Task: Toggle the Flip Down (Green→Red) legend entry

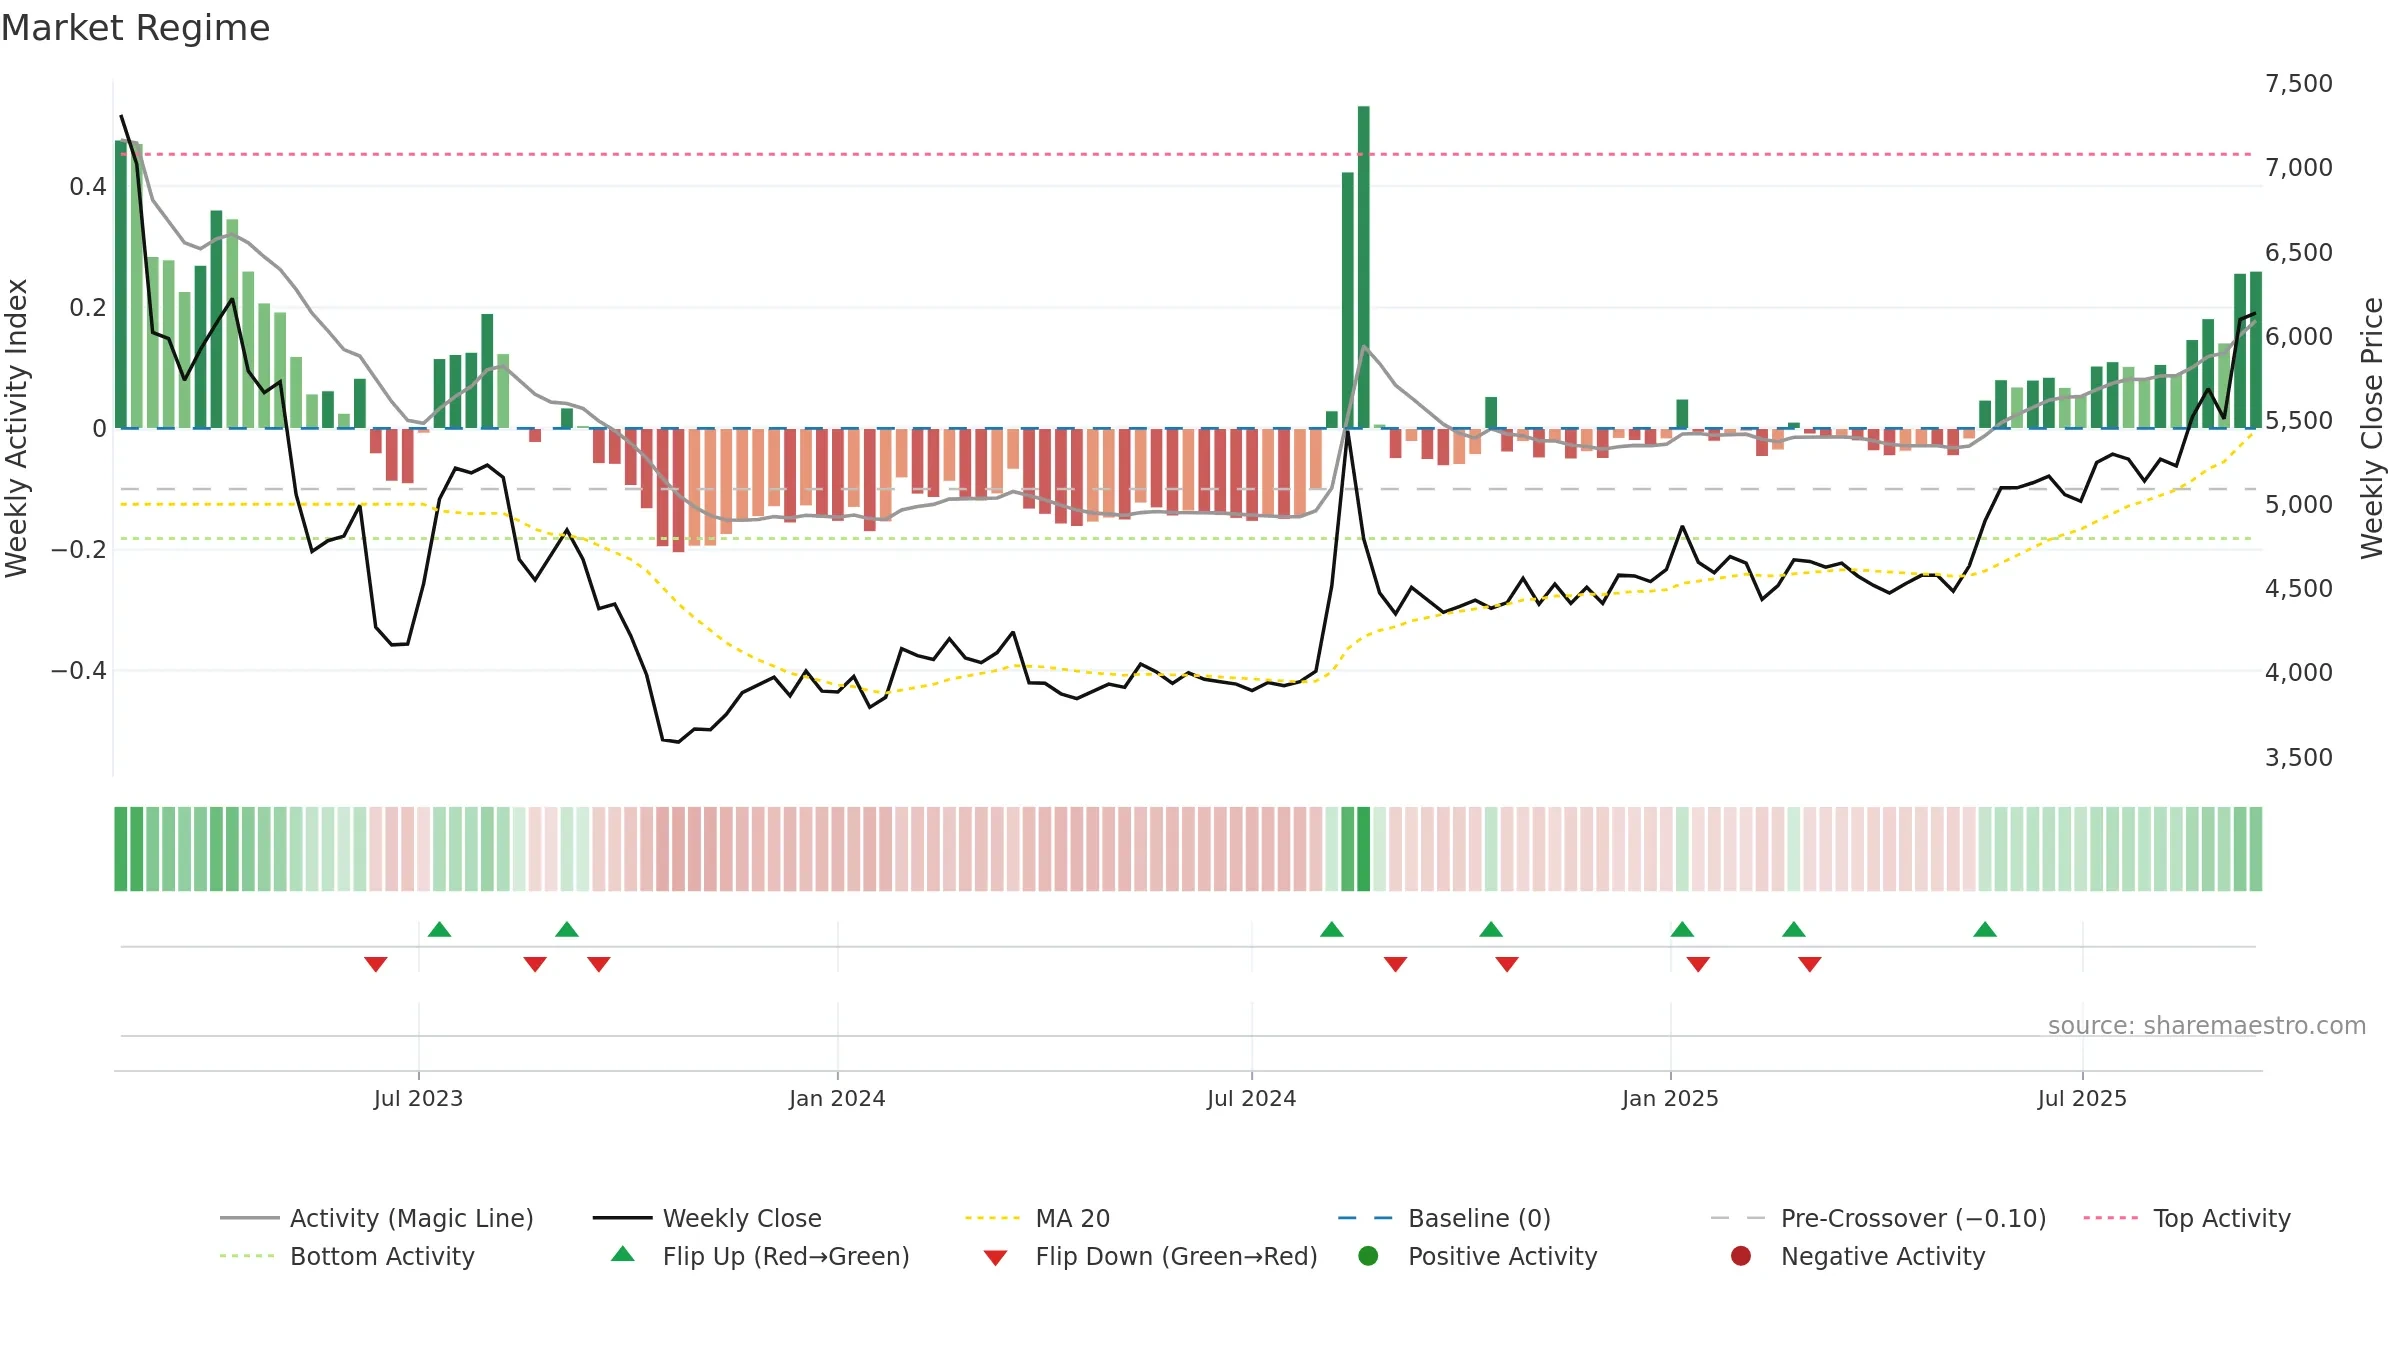Action: pos(1150,1256)
